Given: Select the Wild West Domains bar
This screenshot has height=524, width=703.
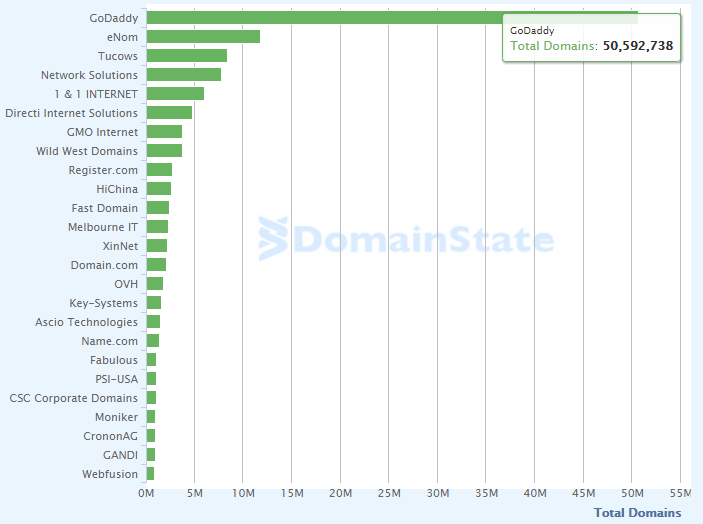Looking at the screenshot, I should [164, 151].
